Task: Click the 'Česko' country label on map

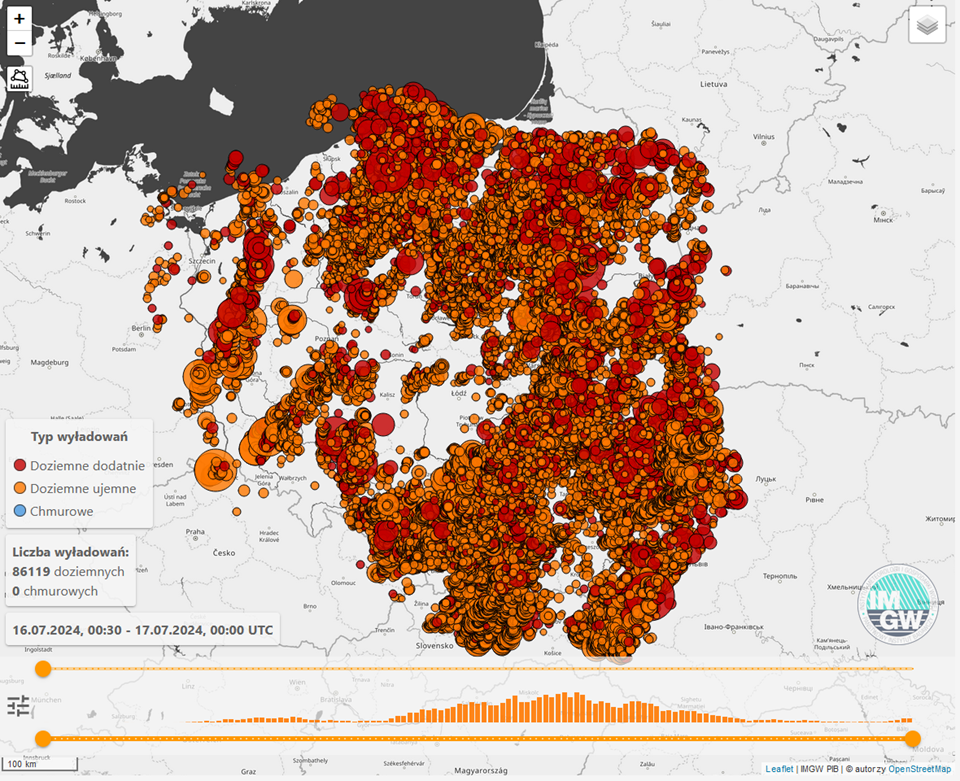Action: pyautogui.click(x=224, y=553)
